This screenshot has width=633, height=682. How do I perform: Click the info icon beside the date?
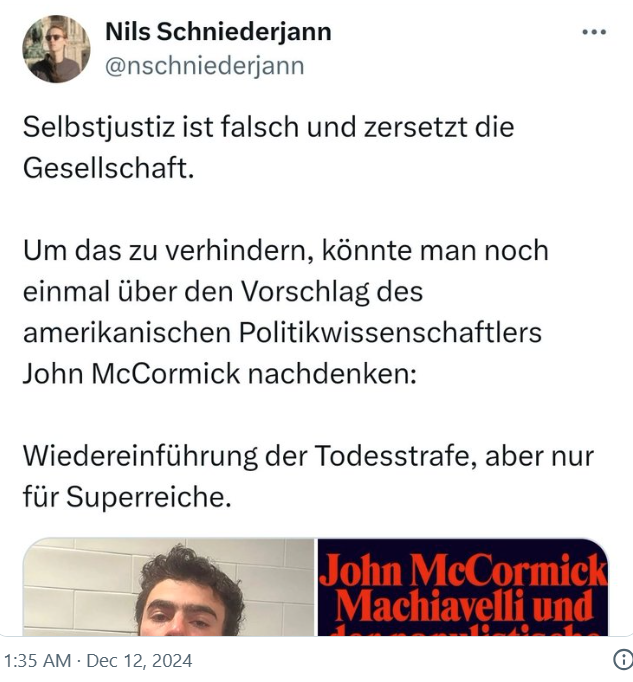(621, 660)
